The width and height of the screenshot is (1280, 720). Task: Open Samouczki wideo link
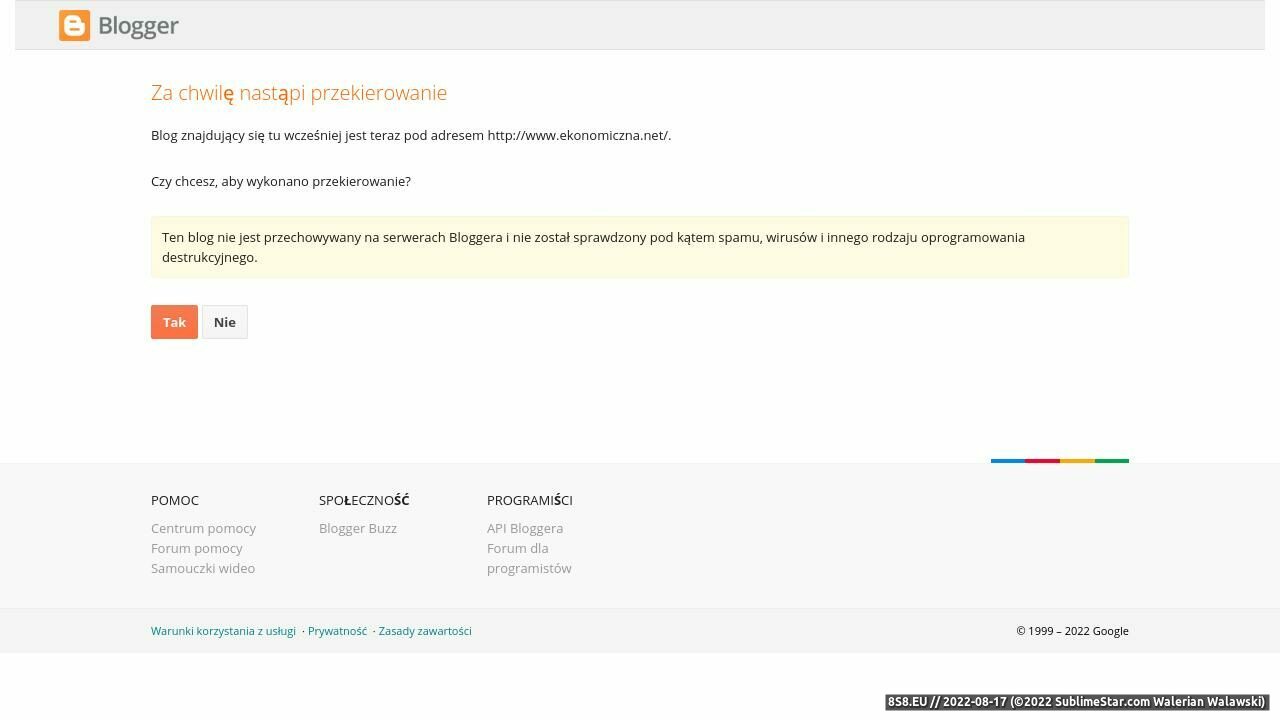coord(203,568)
